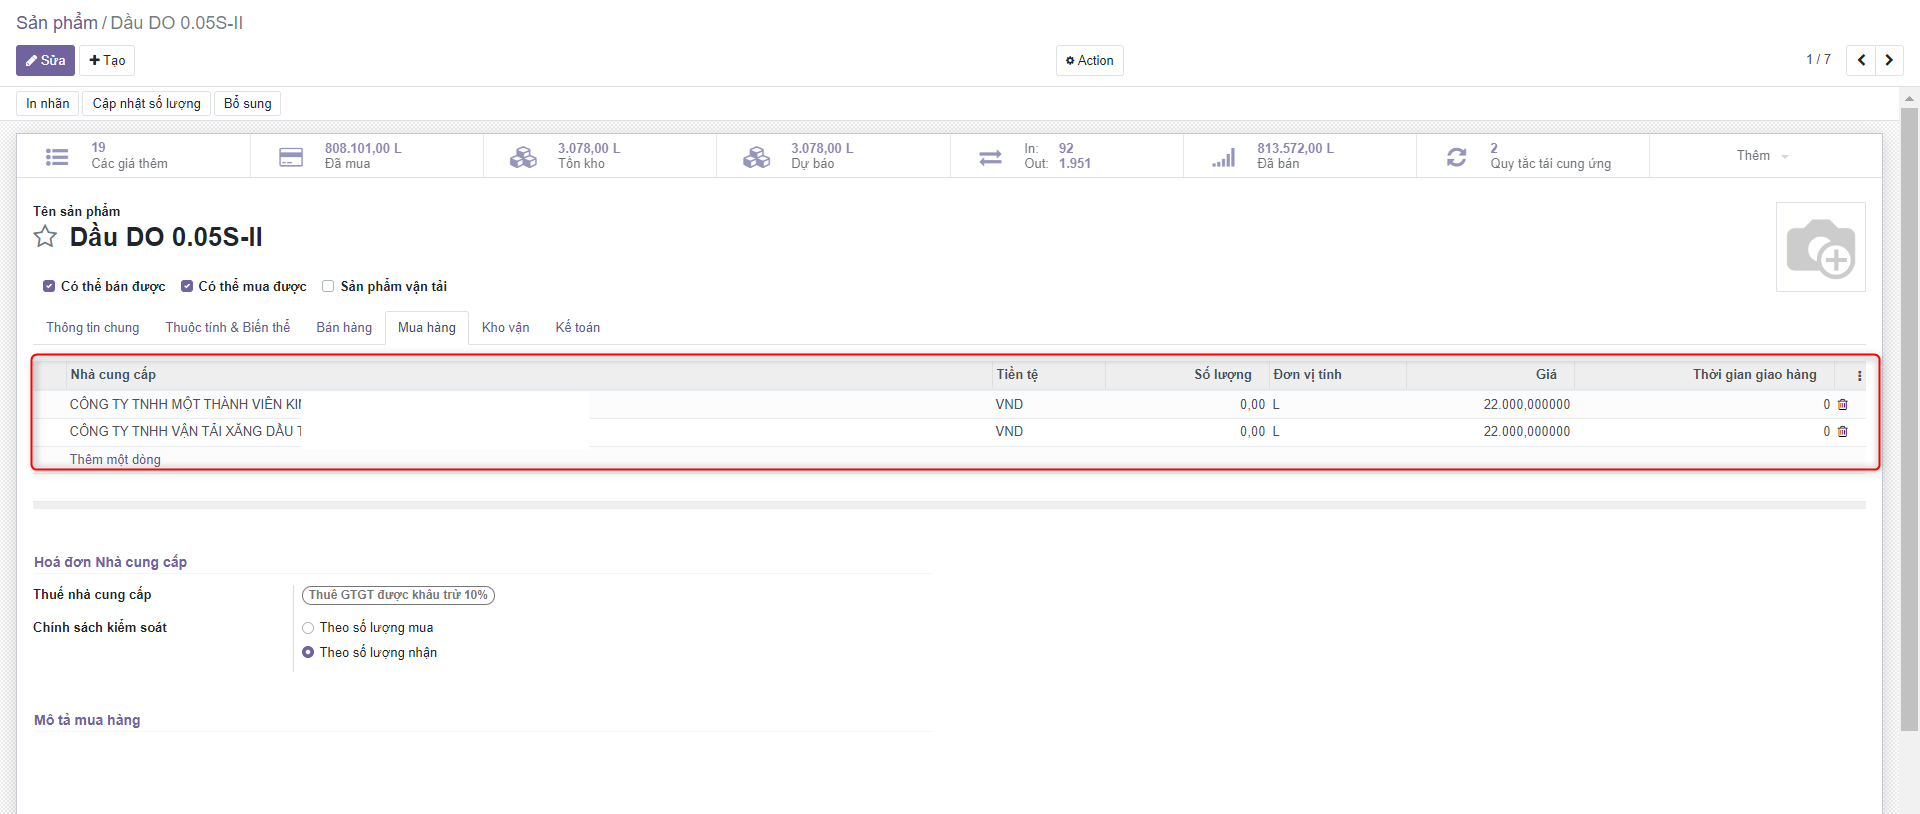Toggle the 'Có thể bán được' checkbox
This screenshot has width=1920, height=814.
49,287
